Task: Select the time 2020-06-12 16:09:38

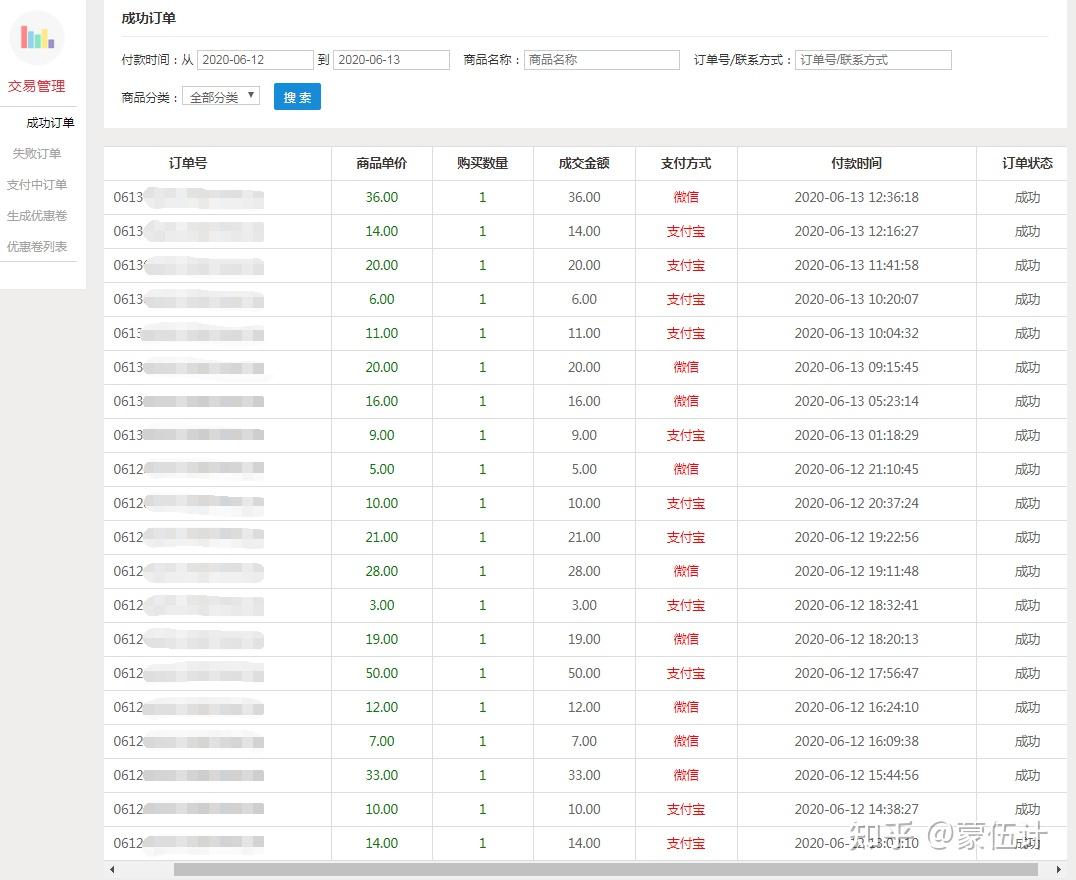Action: coord(856,741)
